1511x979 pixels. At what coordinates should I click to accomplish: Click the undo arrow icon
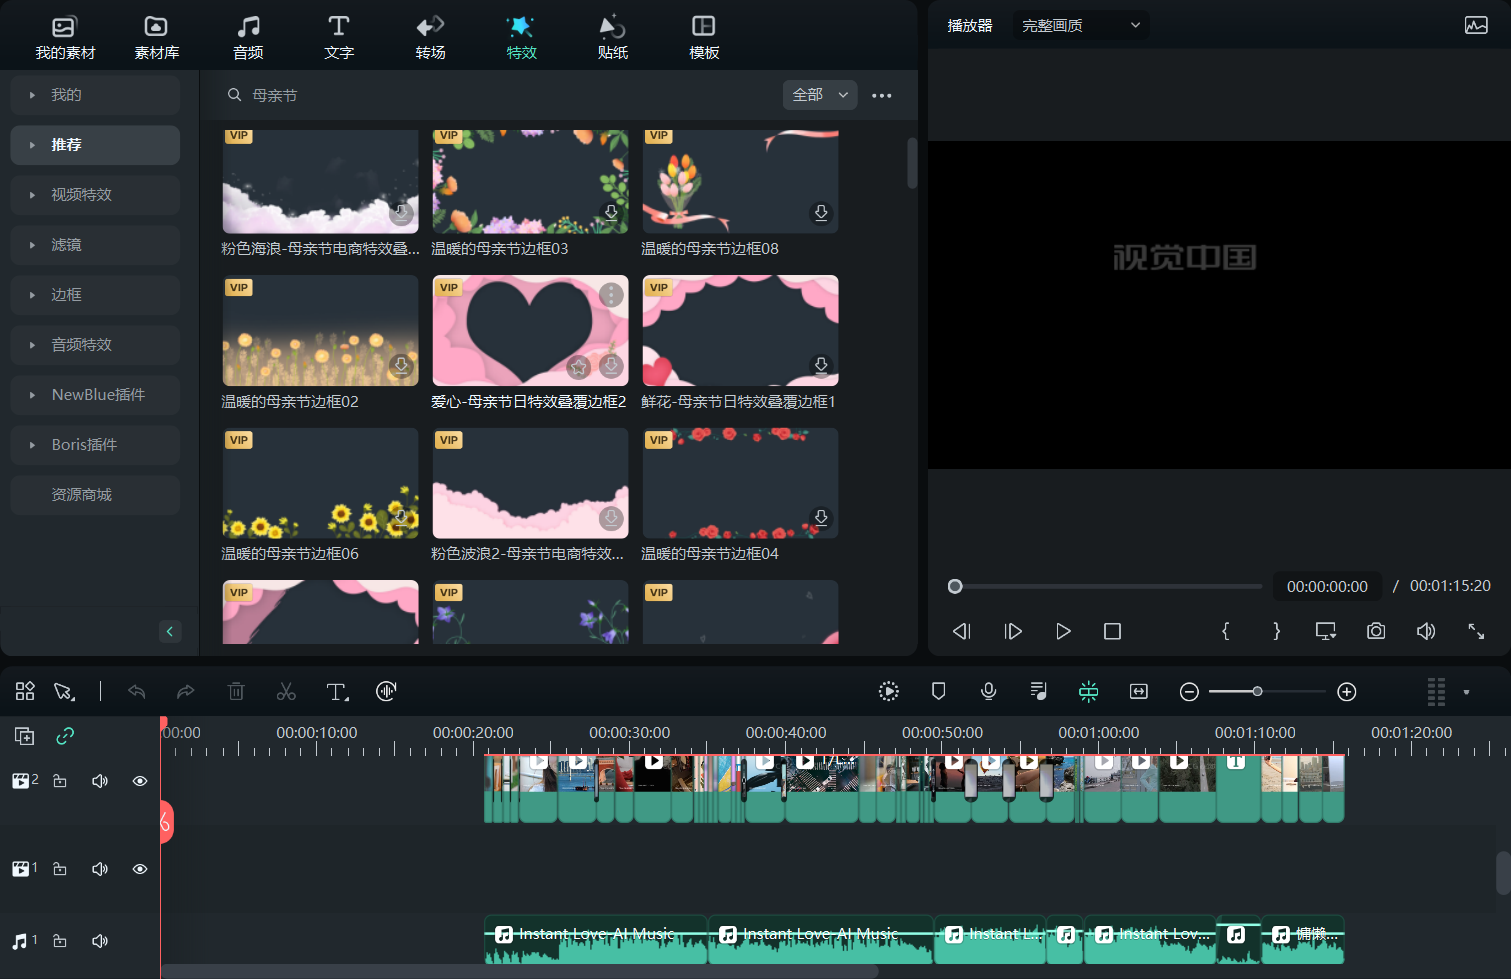coord(137,692)
